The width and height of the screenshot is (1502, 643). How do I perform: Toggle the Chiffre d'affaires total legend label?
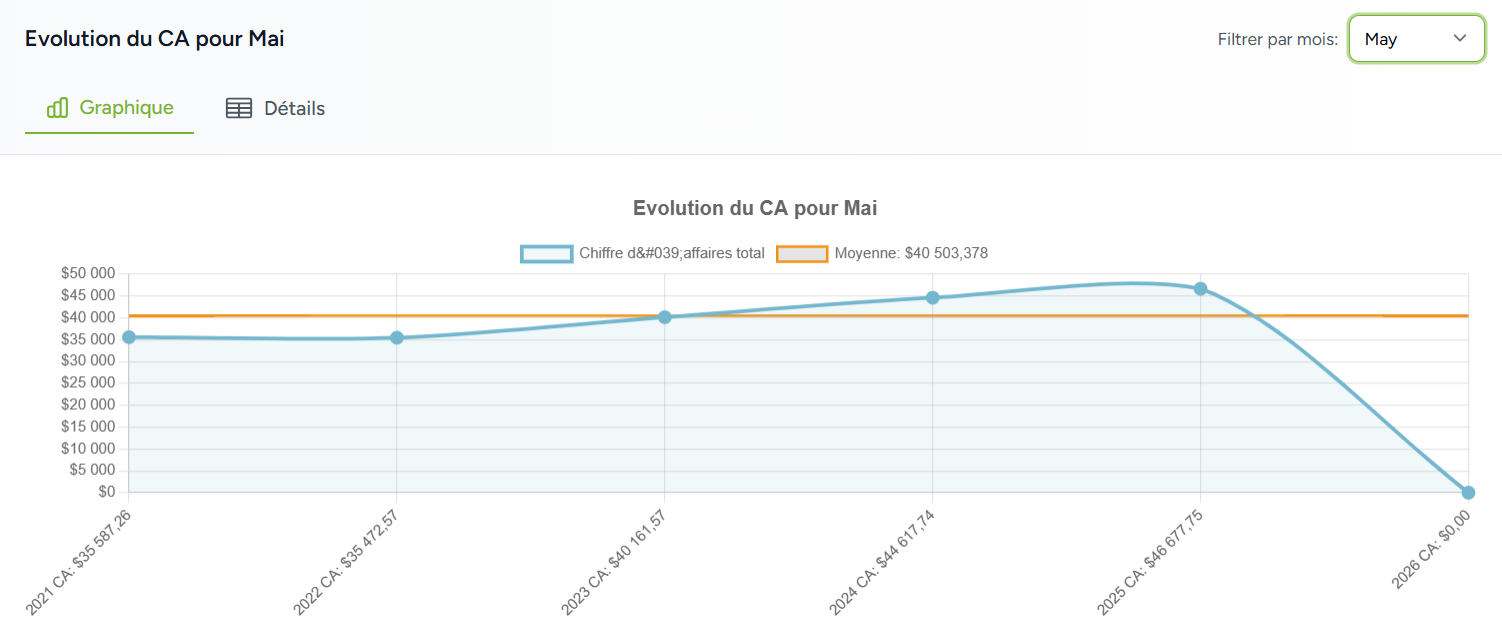(671, 254)
